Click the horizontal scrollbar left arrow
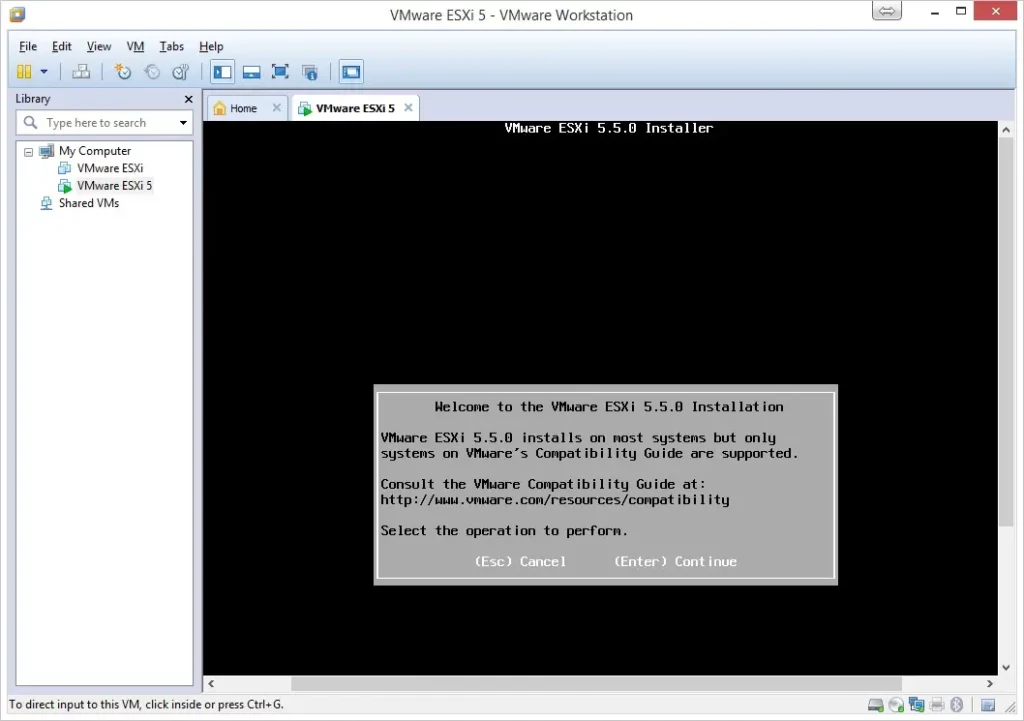The height and width of the screenshot is (721, 1024). coord(211,684)
